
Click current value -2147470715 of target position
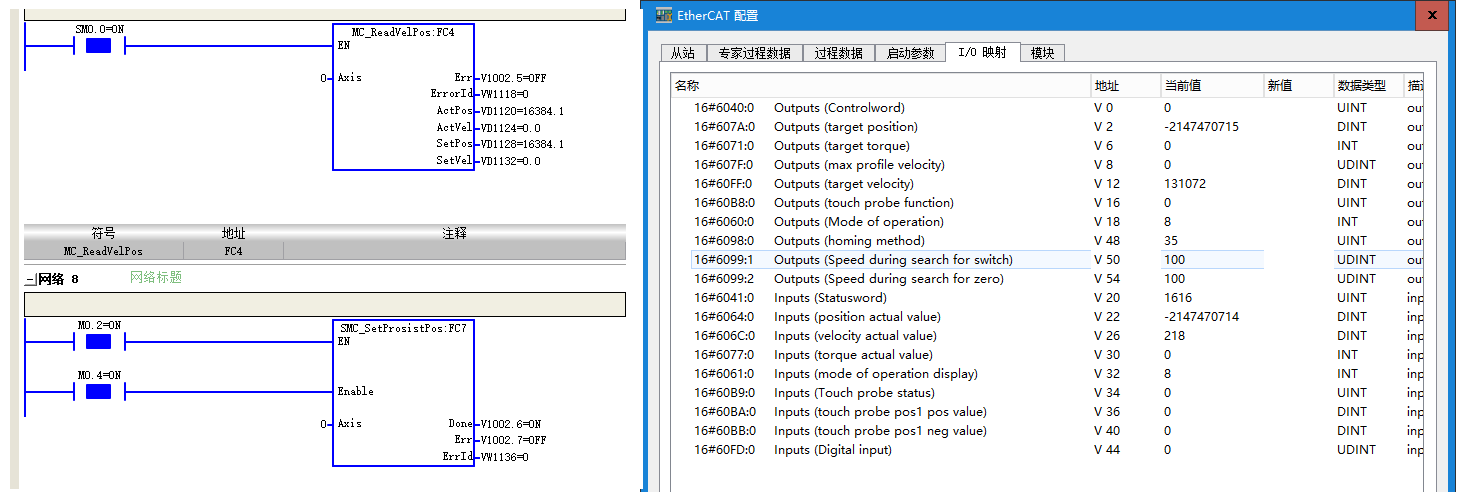[1201, 127]
